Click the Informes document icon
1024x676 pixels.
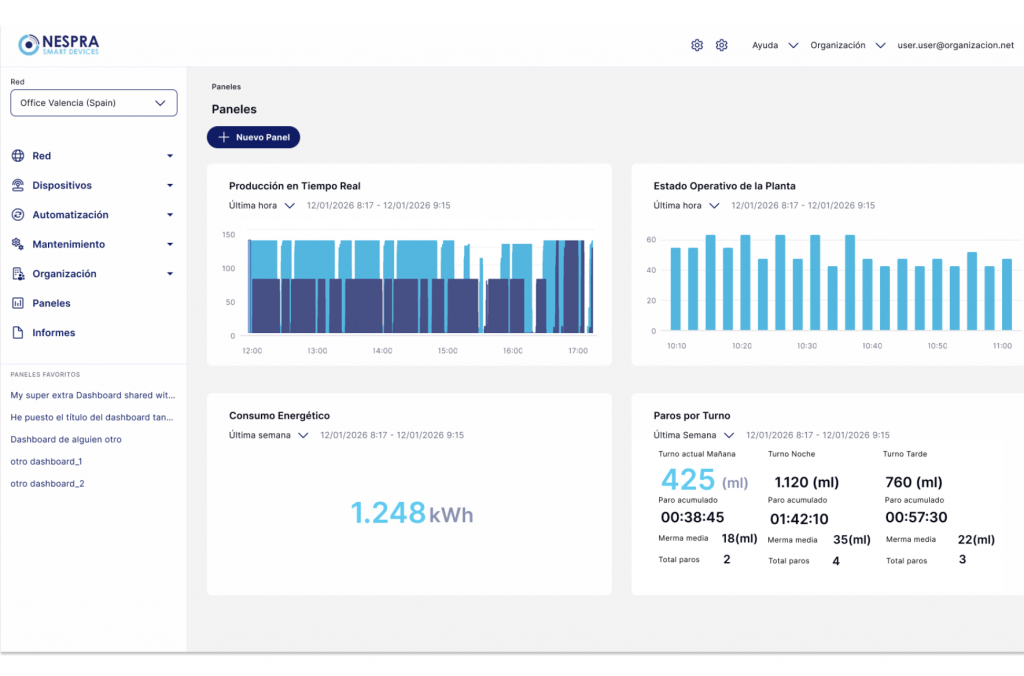[17, 333]
